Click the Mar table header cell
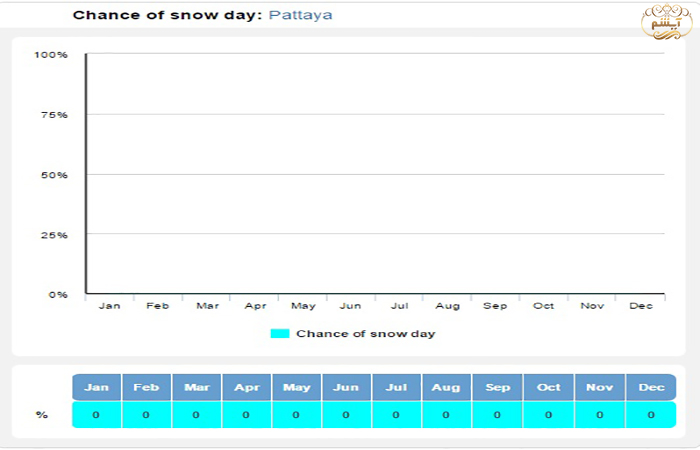The width and height of the screenshot is (700, 450). 196,387
